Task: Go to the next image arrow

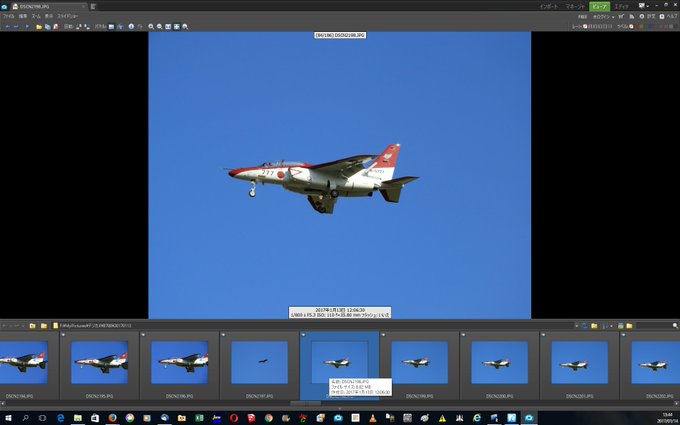Action: (x=16, y=27)
